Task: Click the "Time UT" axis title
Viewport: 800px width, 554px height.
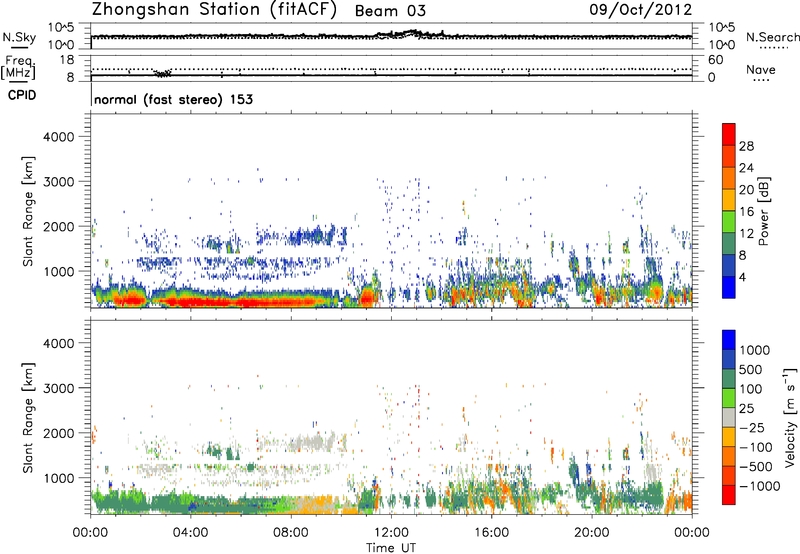Action: [x=391, y=548]
